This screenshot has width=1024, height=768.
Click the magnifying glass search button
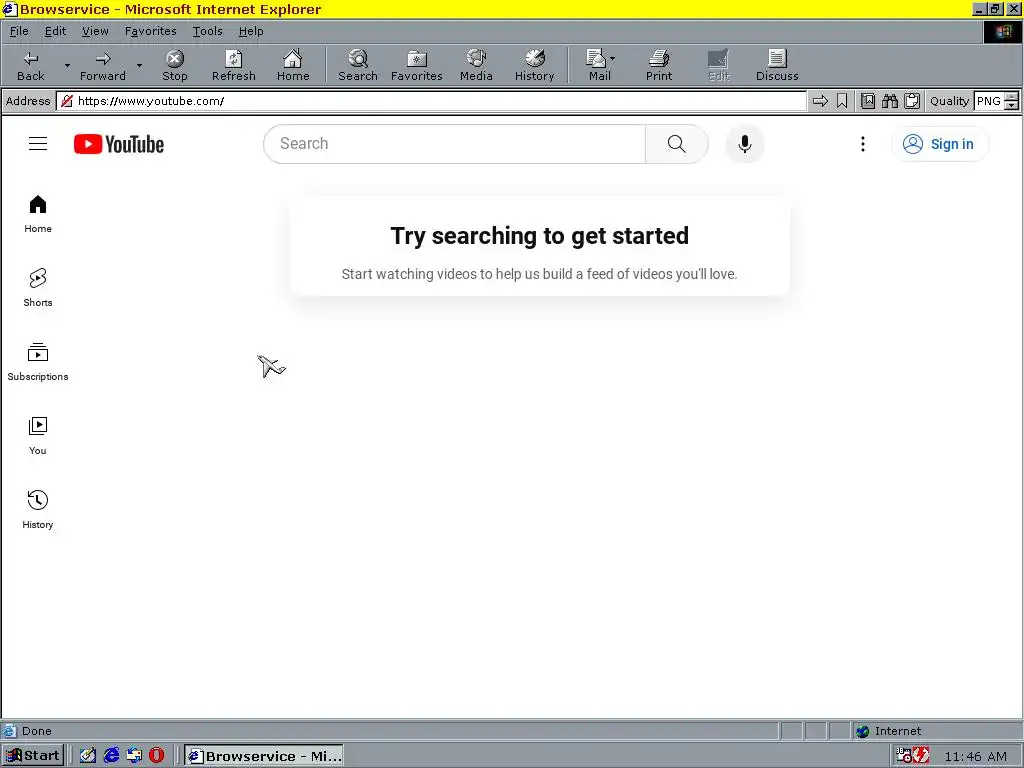click(677, 144)
